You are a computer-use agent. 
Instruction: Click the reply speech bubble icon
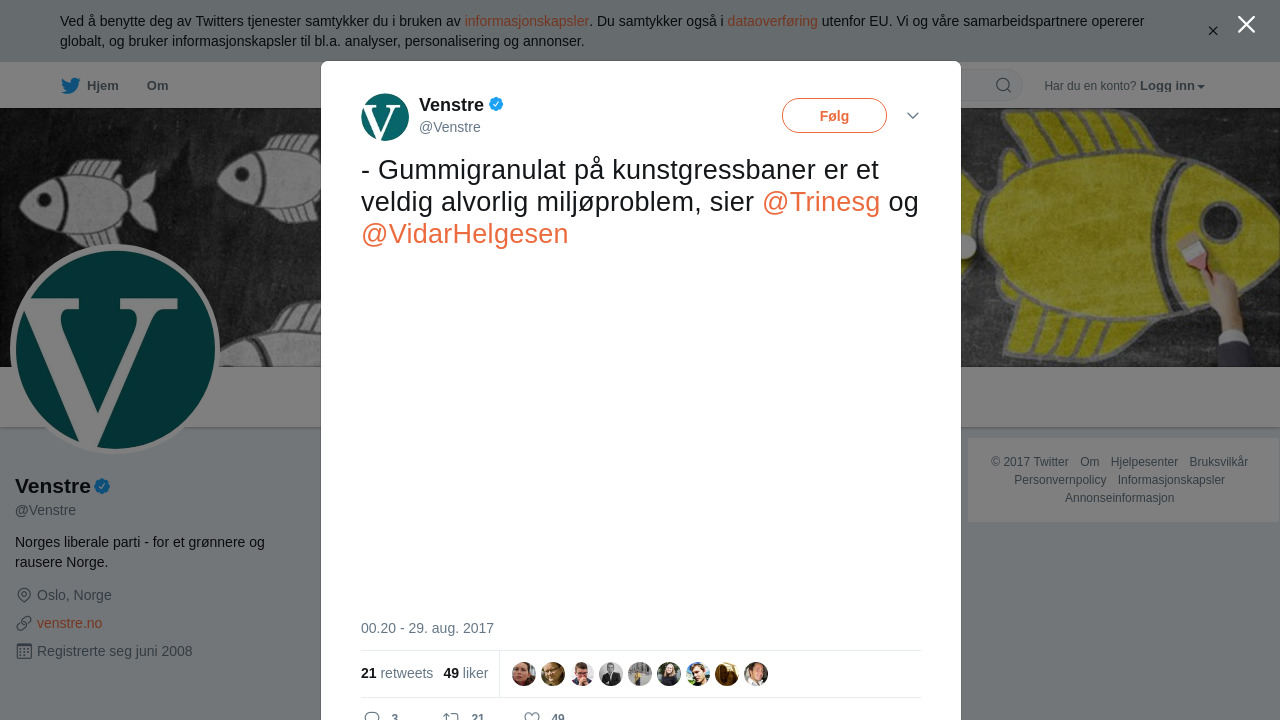[372, 717]
